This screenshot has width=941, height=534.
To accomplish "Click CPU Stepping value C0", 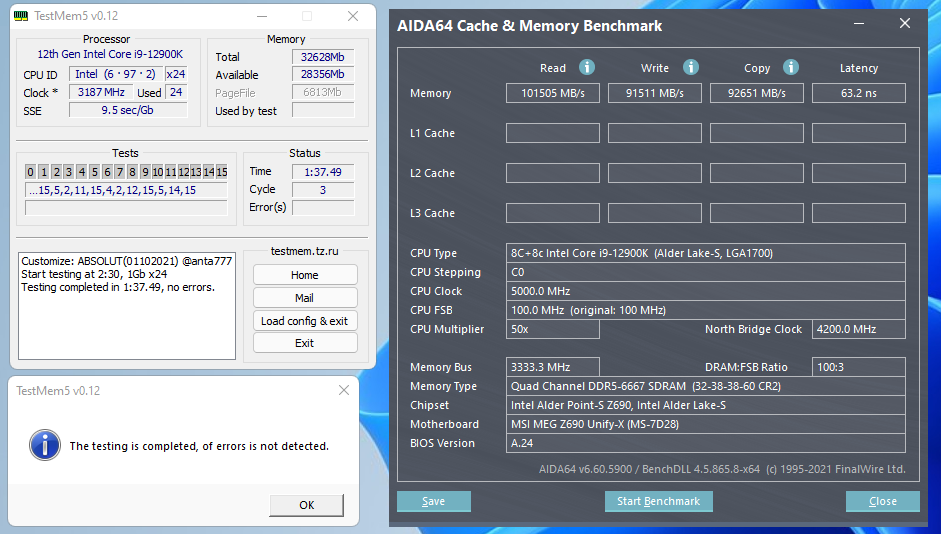I will [x=706, y=272].
